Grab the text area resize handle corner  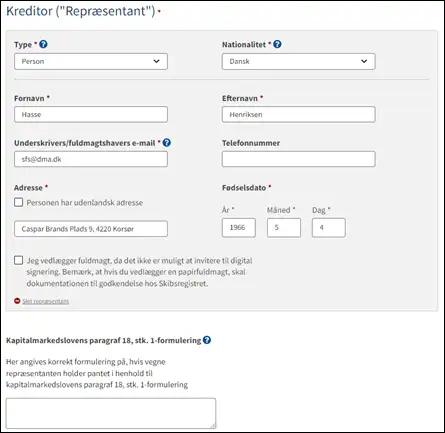coord(213,426)
